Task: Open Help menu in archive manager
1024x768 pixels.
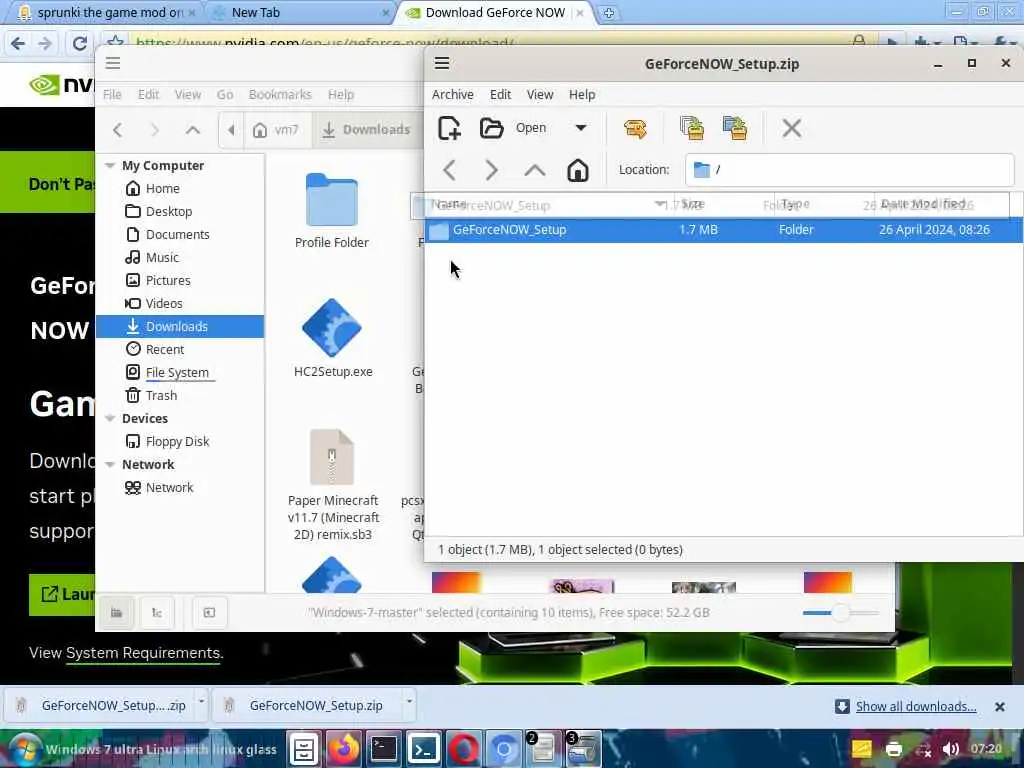Action: pos(582,95)
